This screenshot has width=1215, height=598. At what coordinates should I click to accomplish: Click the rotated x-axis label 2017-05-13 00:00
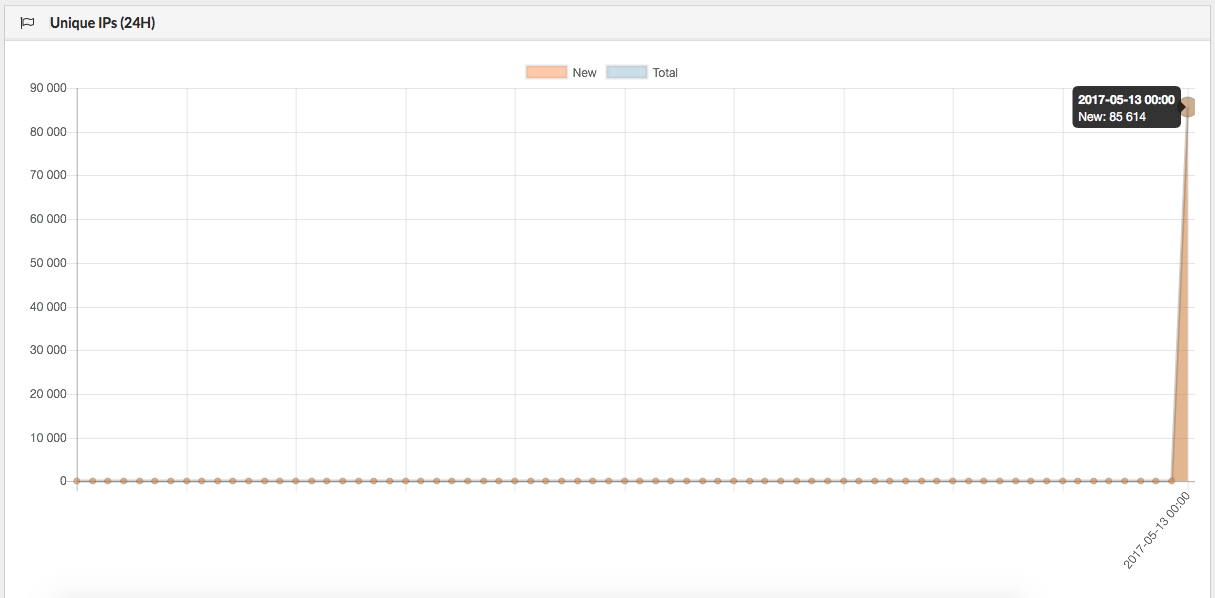pos(1156,530)
